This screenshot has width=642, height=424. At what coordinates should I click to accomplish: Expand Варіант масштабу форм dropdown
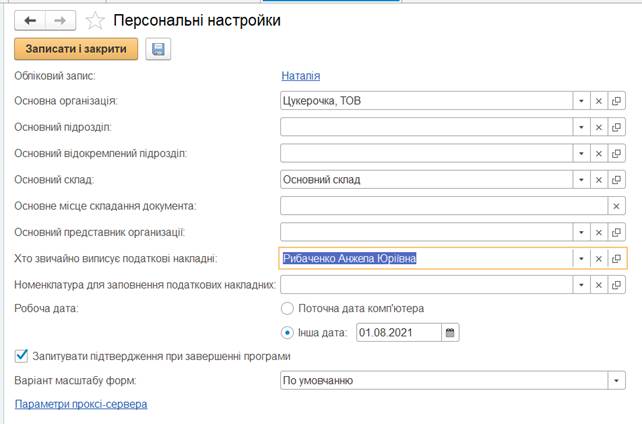(616, 380)
